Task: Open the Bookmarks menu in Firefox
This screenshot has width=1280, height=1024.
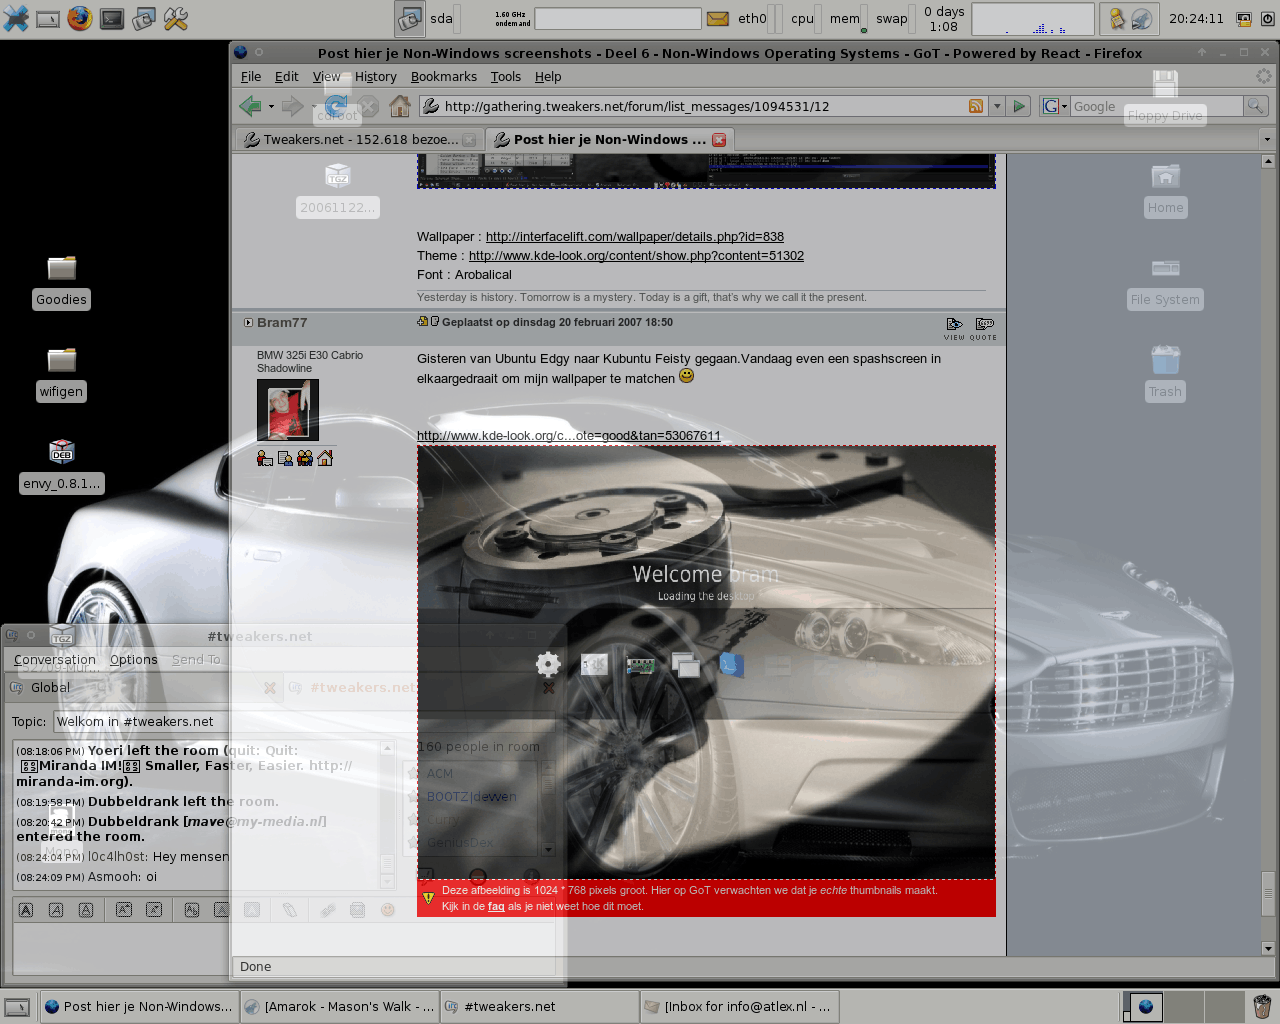Action: (444, 76)
